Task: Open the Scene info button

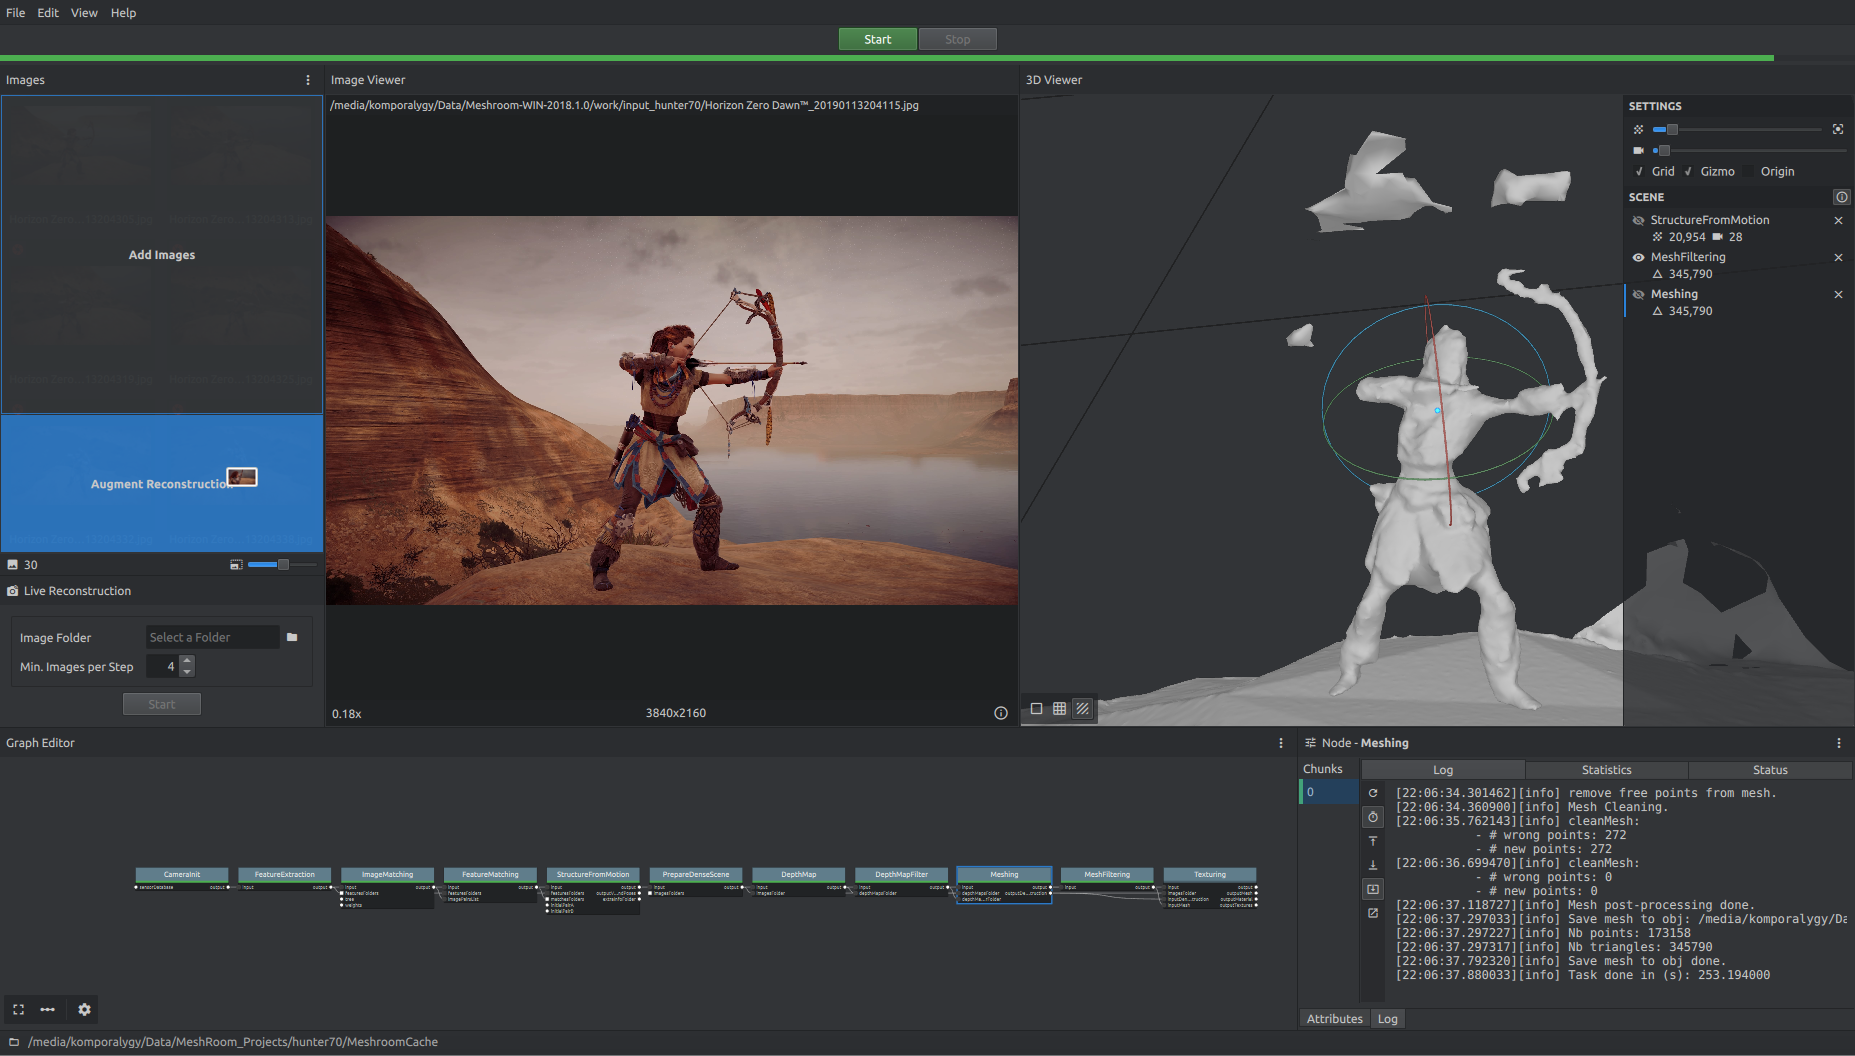Action: [1841, 197]
